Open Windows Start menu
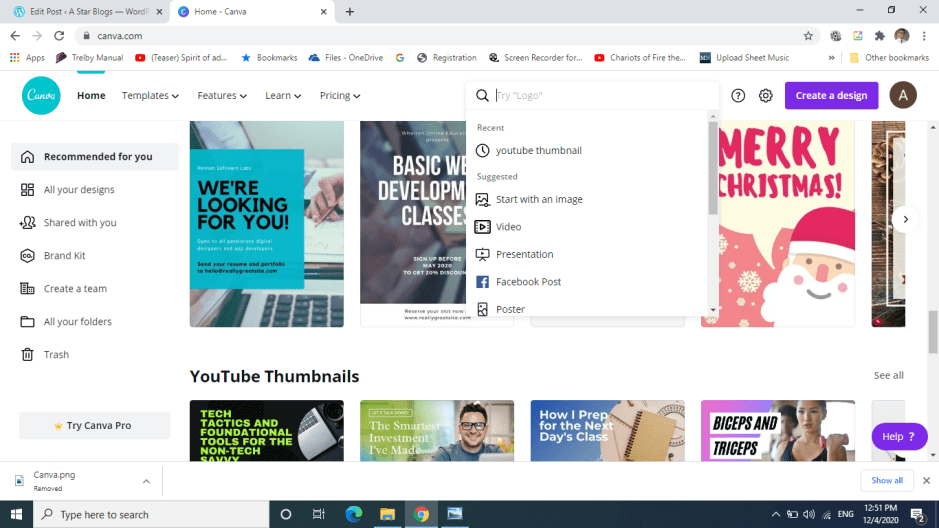Image resolution: width=939 pixels, height=528 pixels. point(16,514)
